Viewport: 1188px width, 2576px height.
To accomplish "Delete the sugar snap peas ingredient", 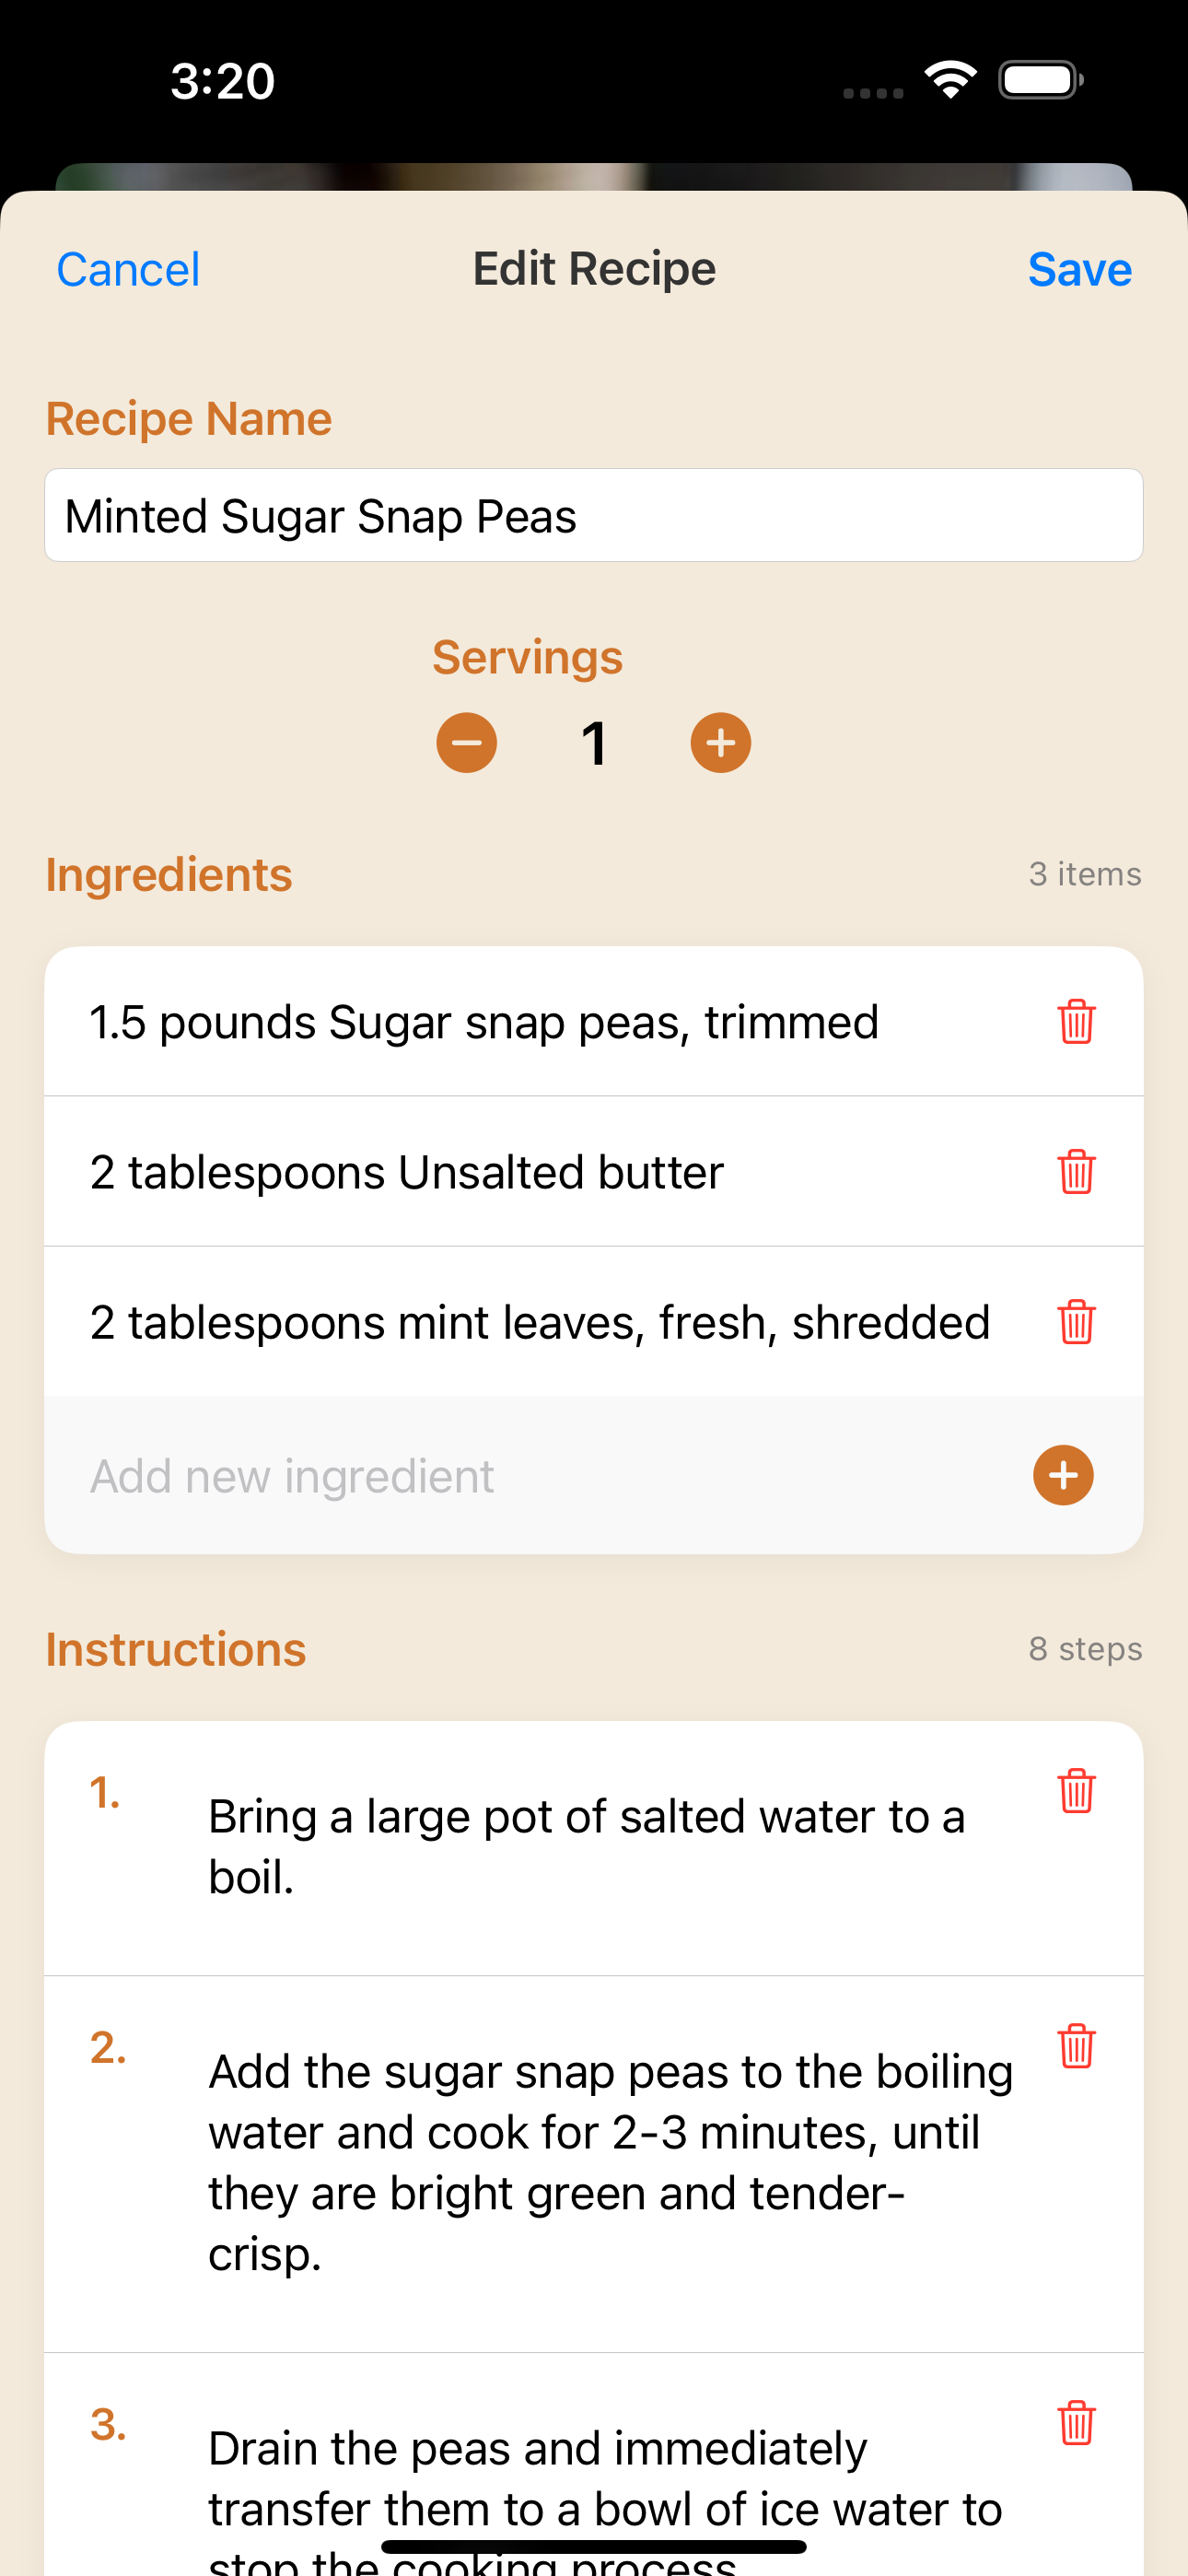I will click(x=1076, y=1021).
